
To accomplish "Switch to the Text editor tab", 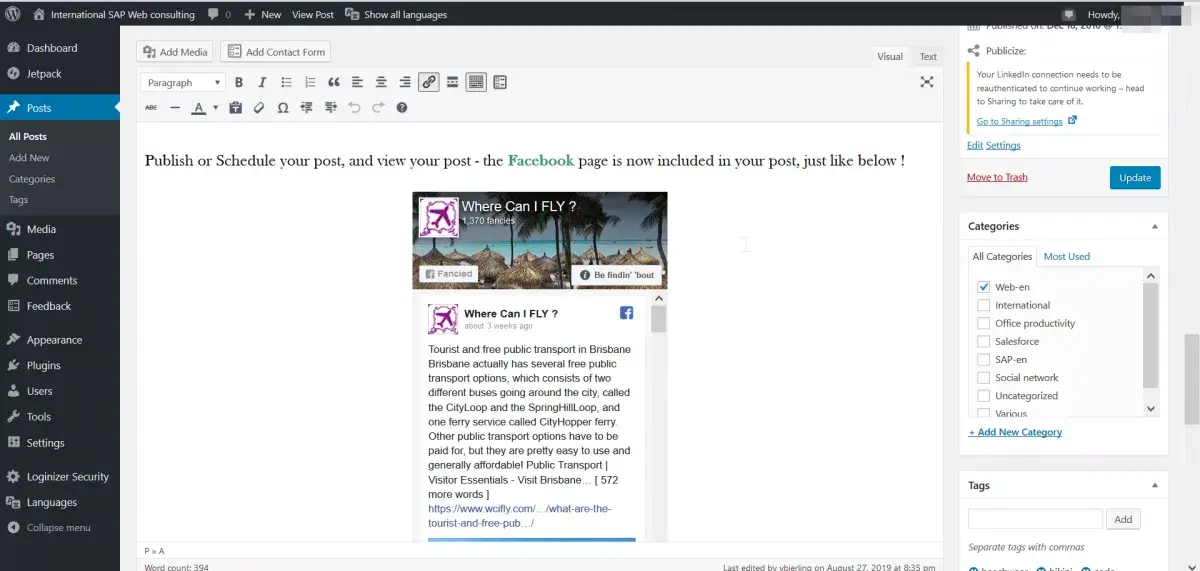I will (928, 56).
